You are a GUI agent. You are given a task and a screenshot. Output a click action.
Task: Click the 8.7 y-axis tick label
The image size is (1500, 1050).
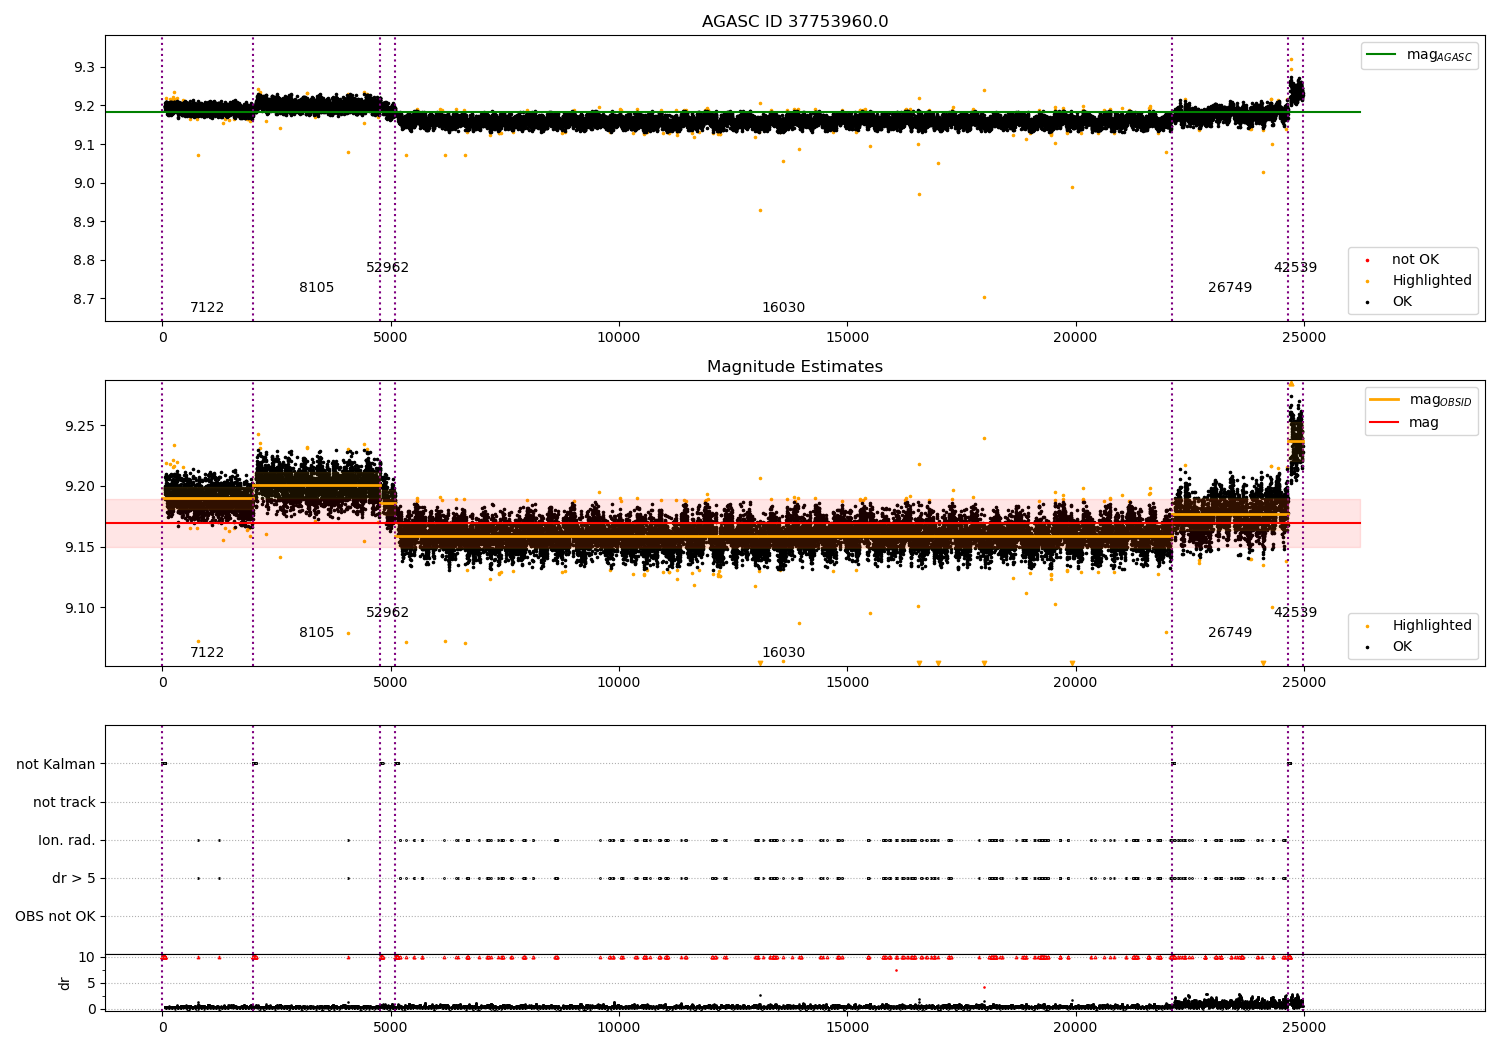[84, 300]
